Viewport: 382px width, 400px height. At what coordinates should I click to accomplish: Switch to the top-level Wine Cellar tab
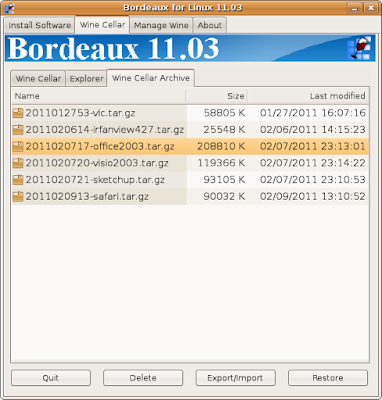102,25
